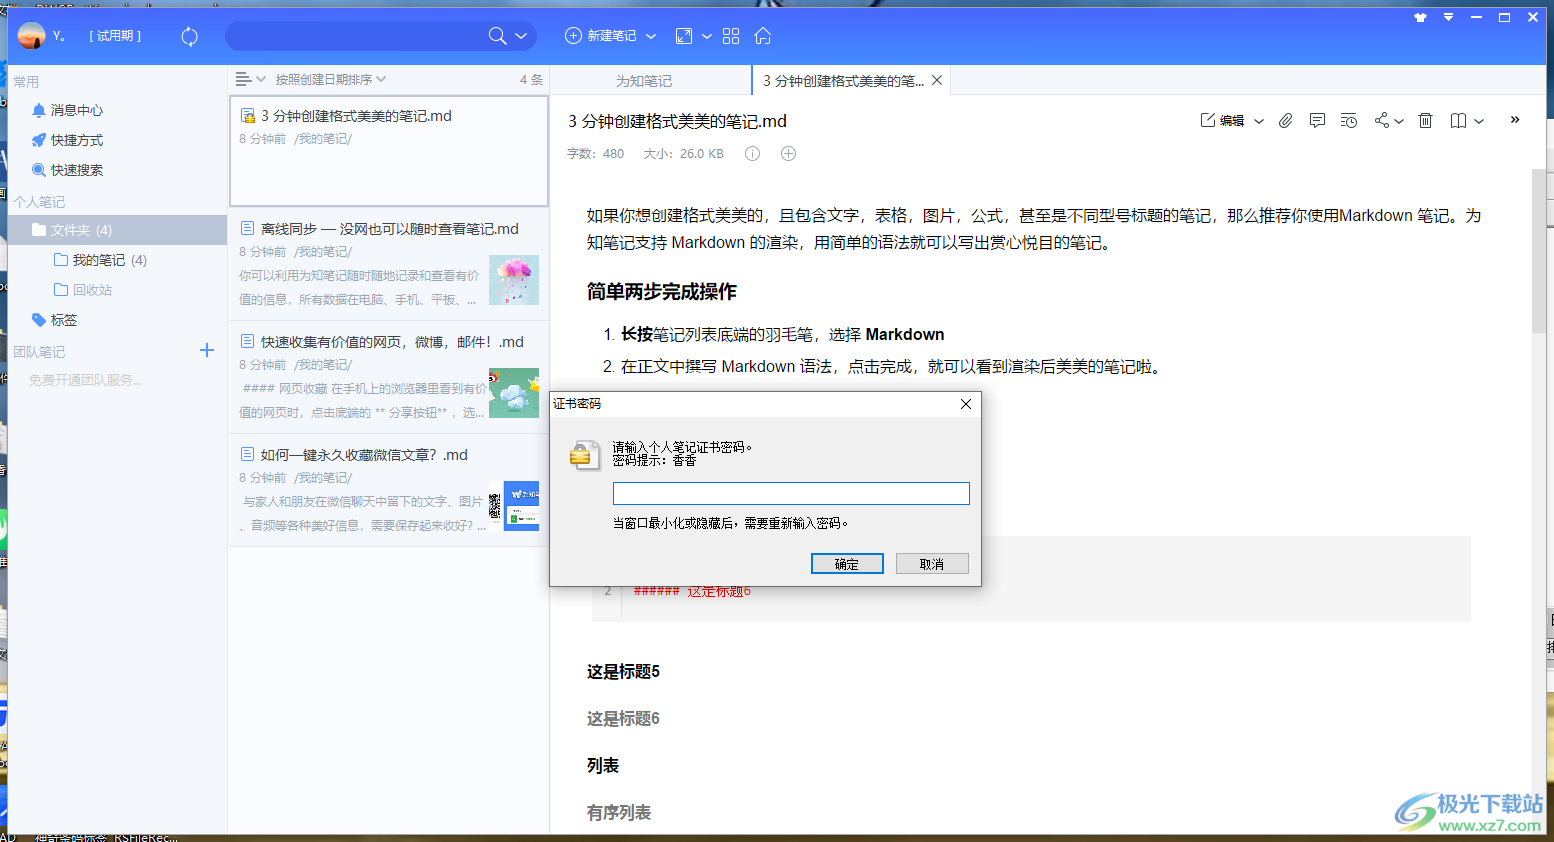This screenshot has height=842, width=1554.
Task: Select note 3 分钟创建格式美美的笔记.md in list
Action: coord(389,150)
